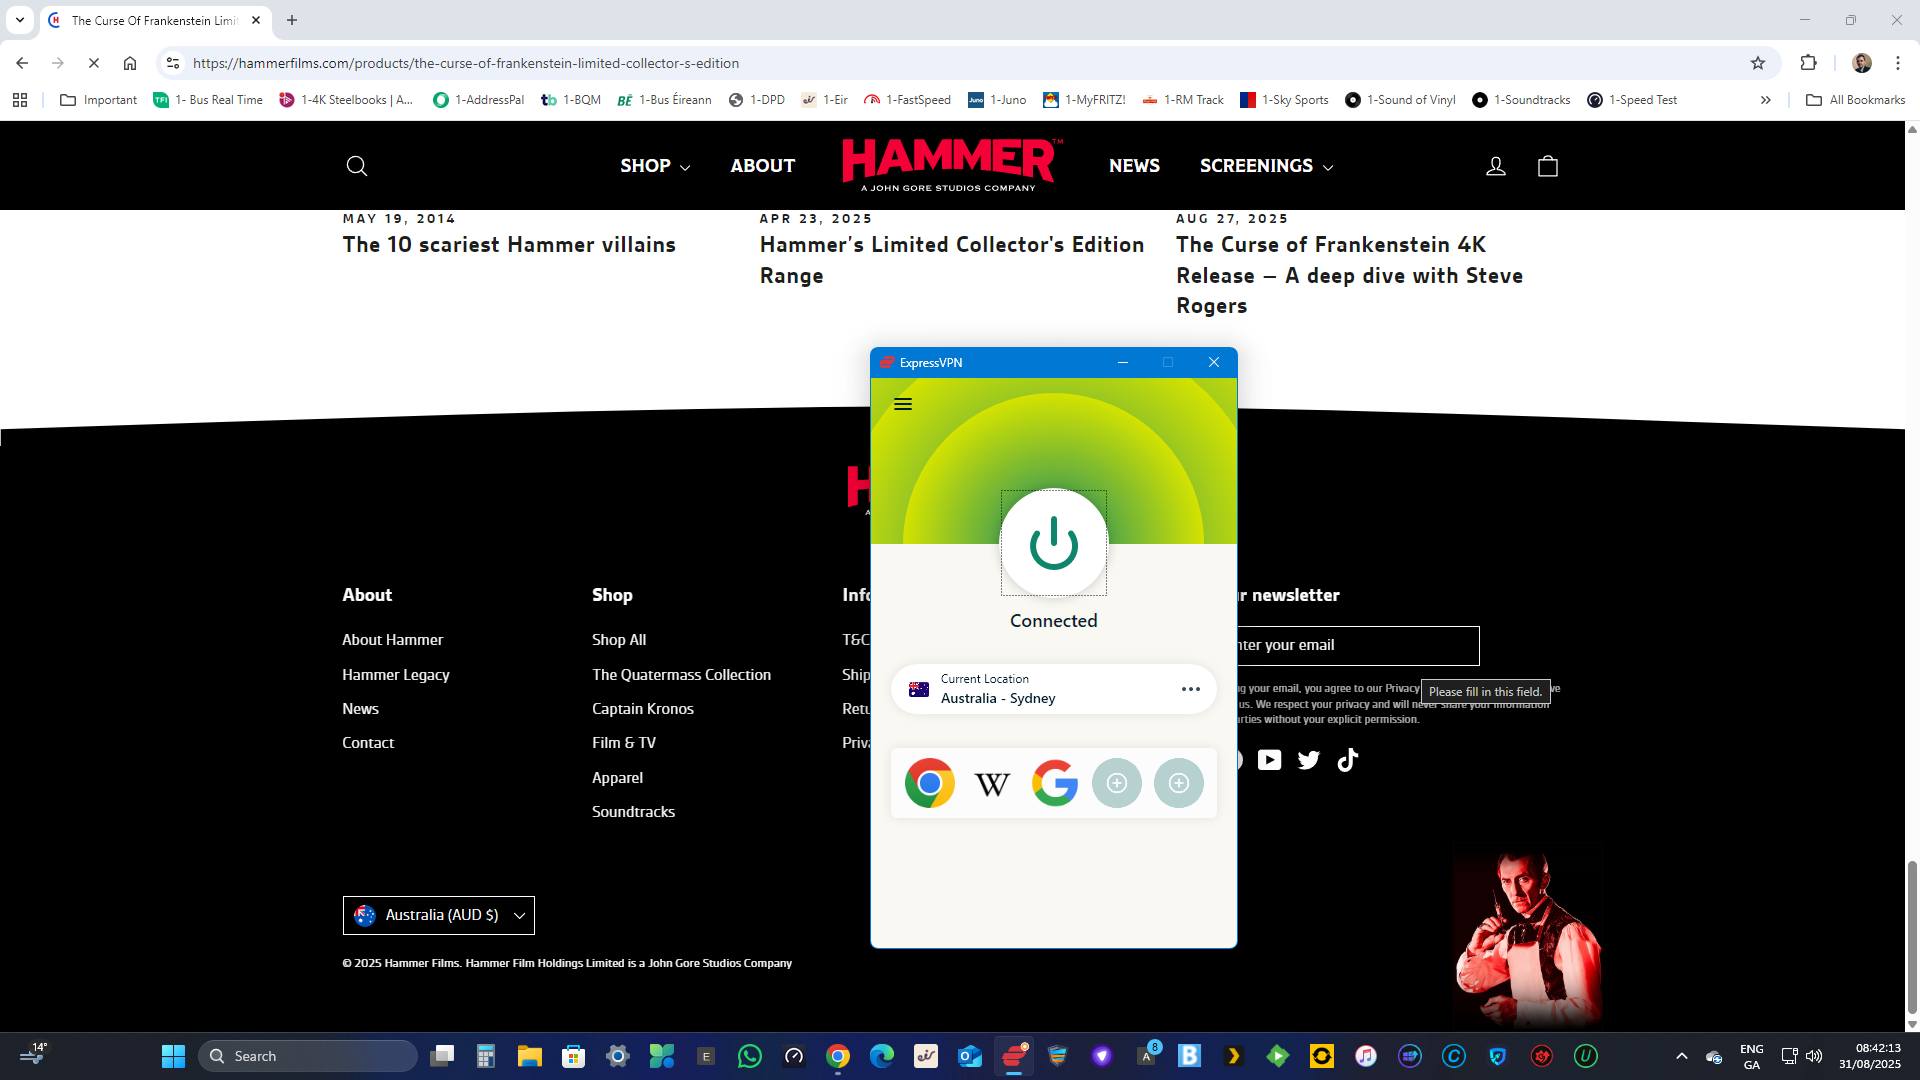The image size is (1920, 1080).
Task: Click the newsletter email input field
Action: 1358,646
